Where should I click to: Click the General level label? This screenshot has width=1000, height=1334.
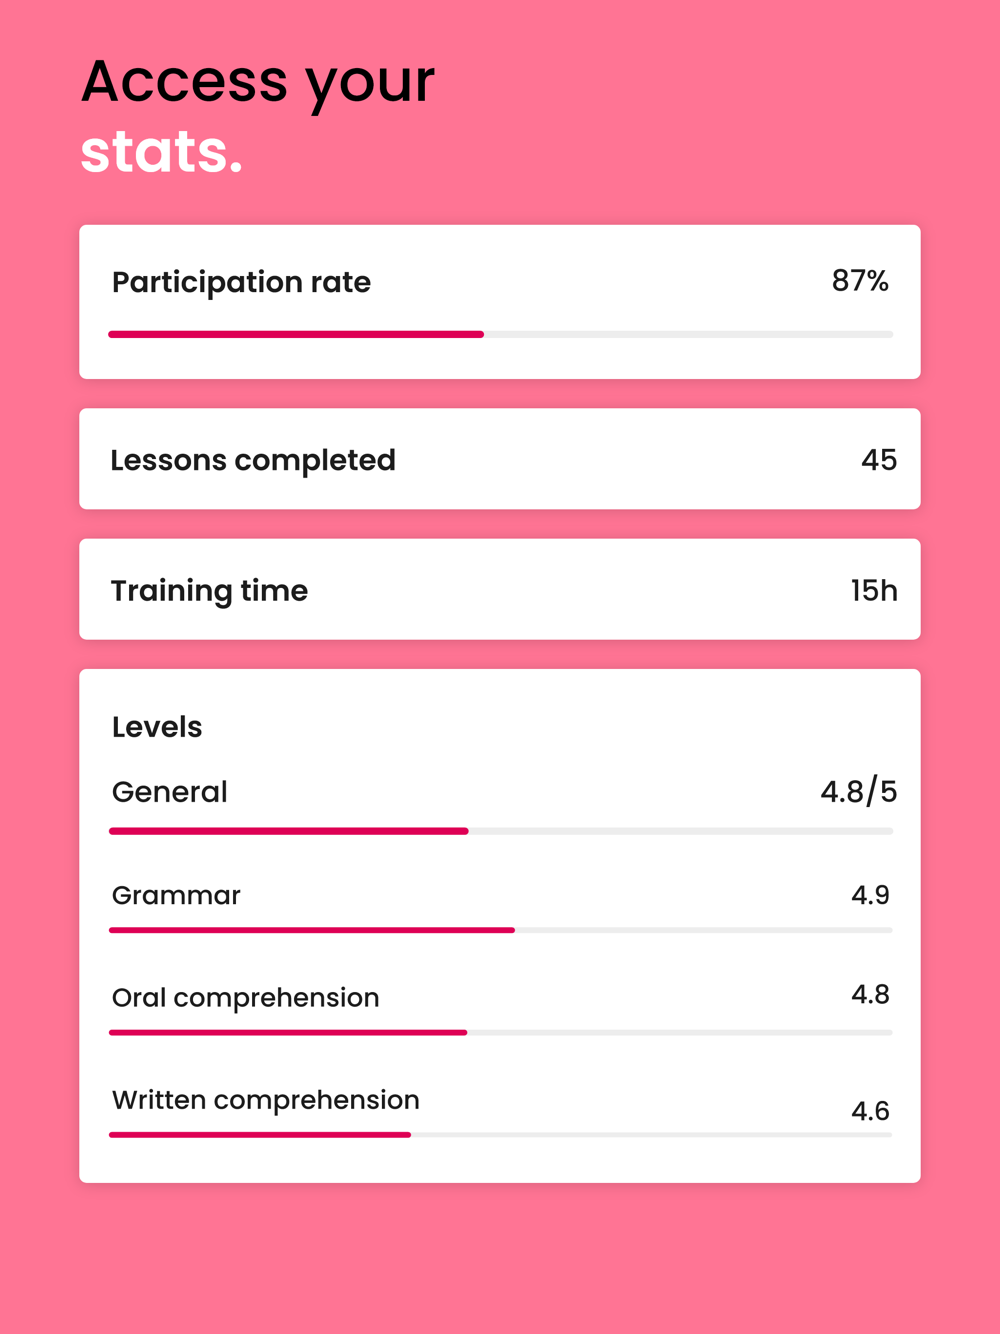pyautogui.click(x=170, y=792)
